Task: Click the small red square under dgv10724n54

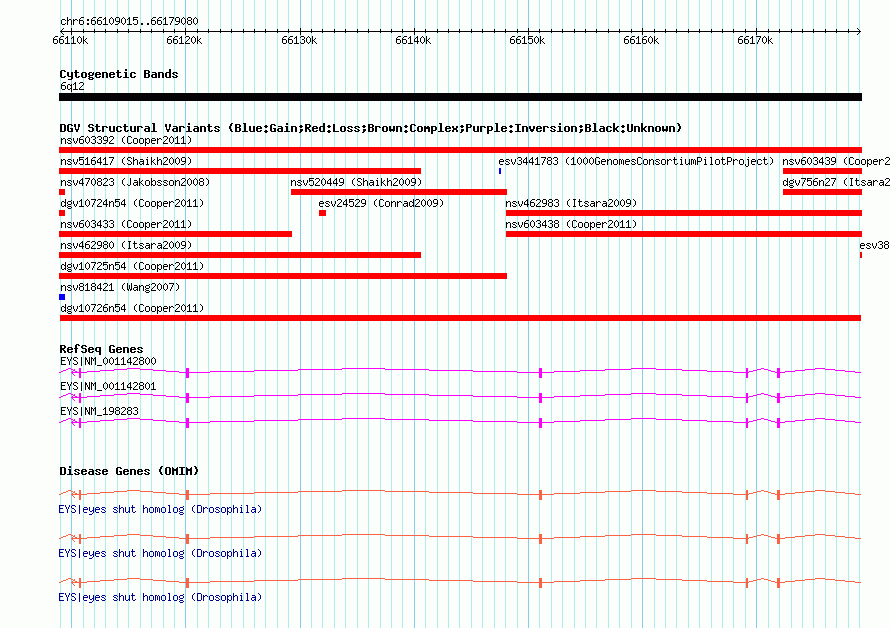Action: tap(62, 213)
